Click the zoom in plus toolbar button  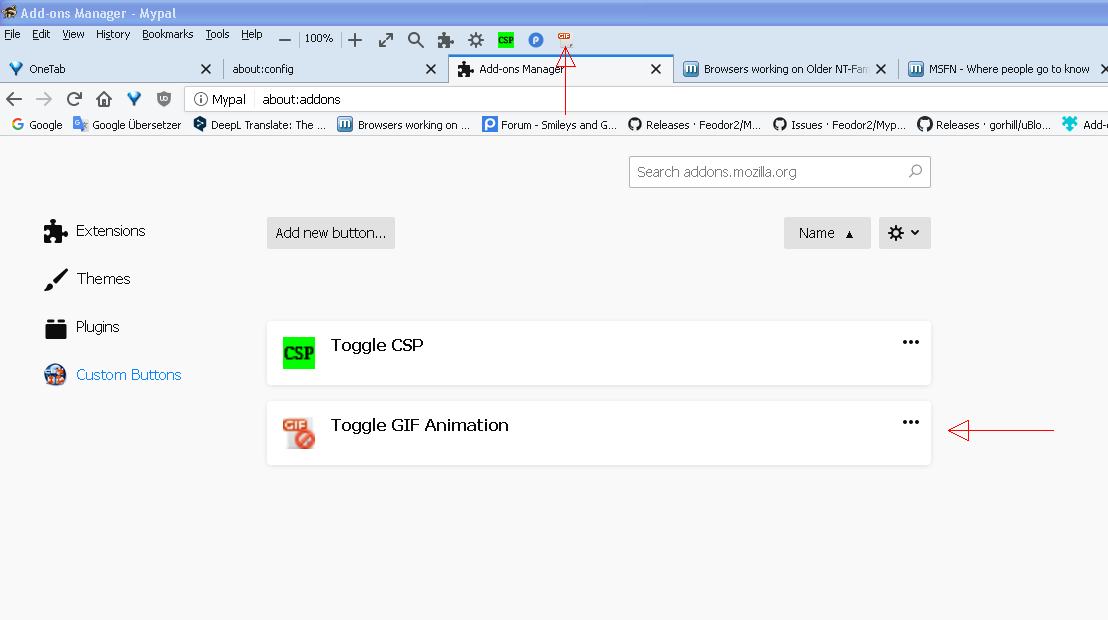tap(355, 40)
